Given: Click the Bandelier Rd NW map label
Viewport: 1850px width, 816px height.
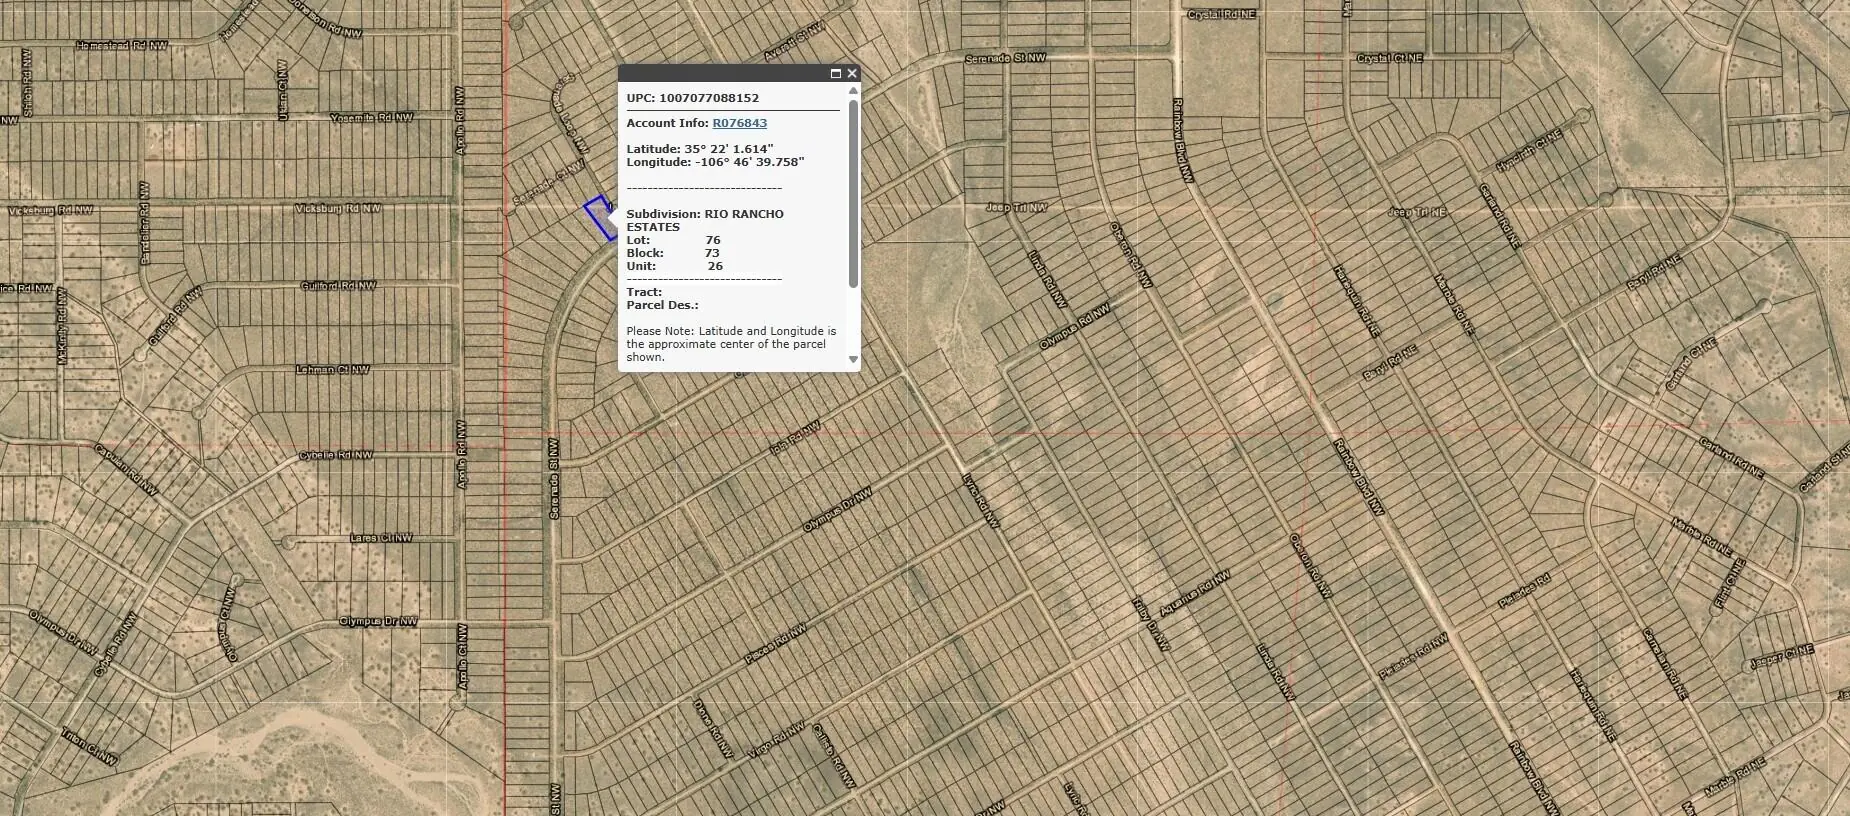Looking at the screenshot, I should [145, 223].
